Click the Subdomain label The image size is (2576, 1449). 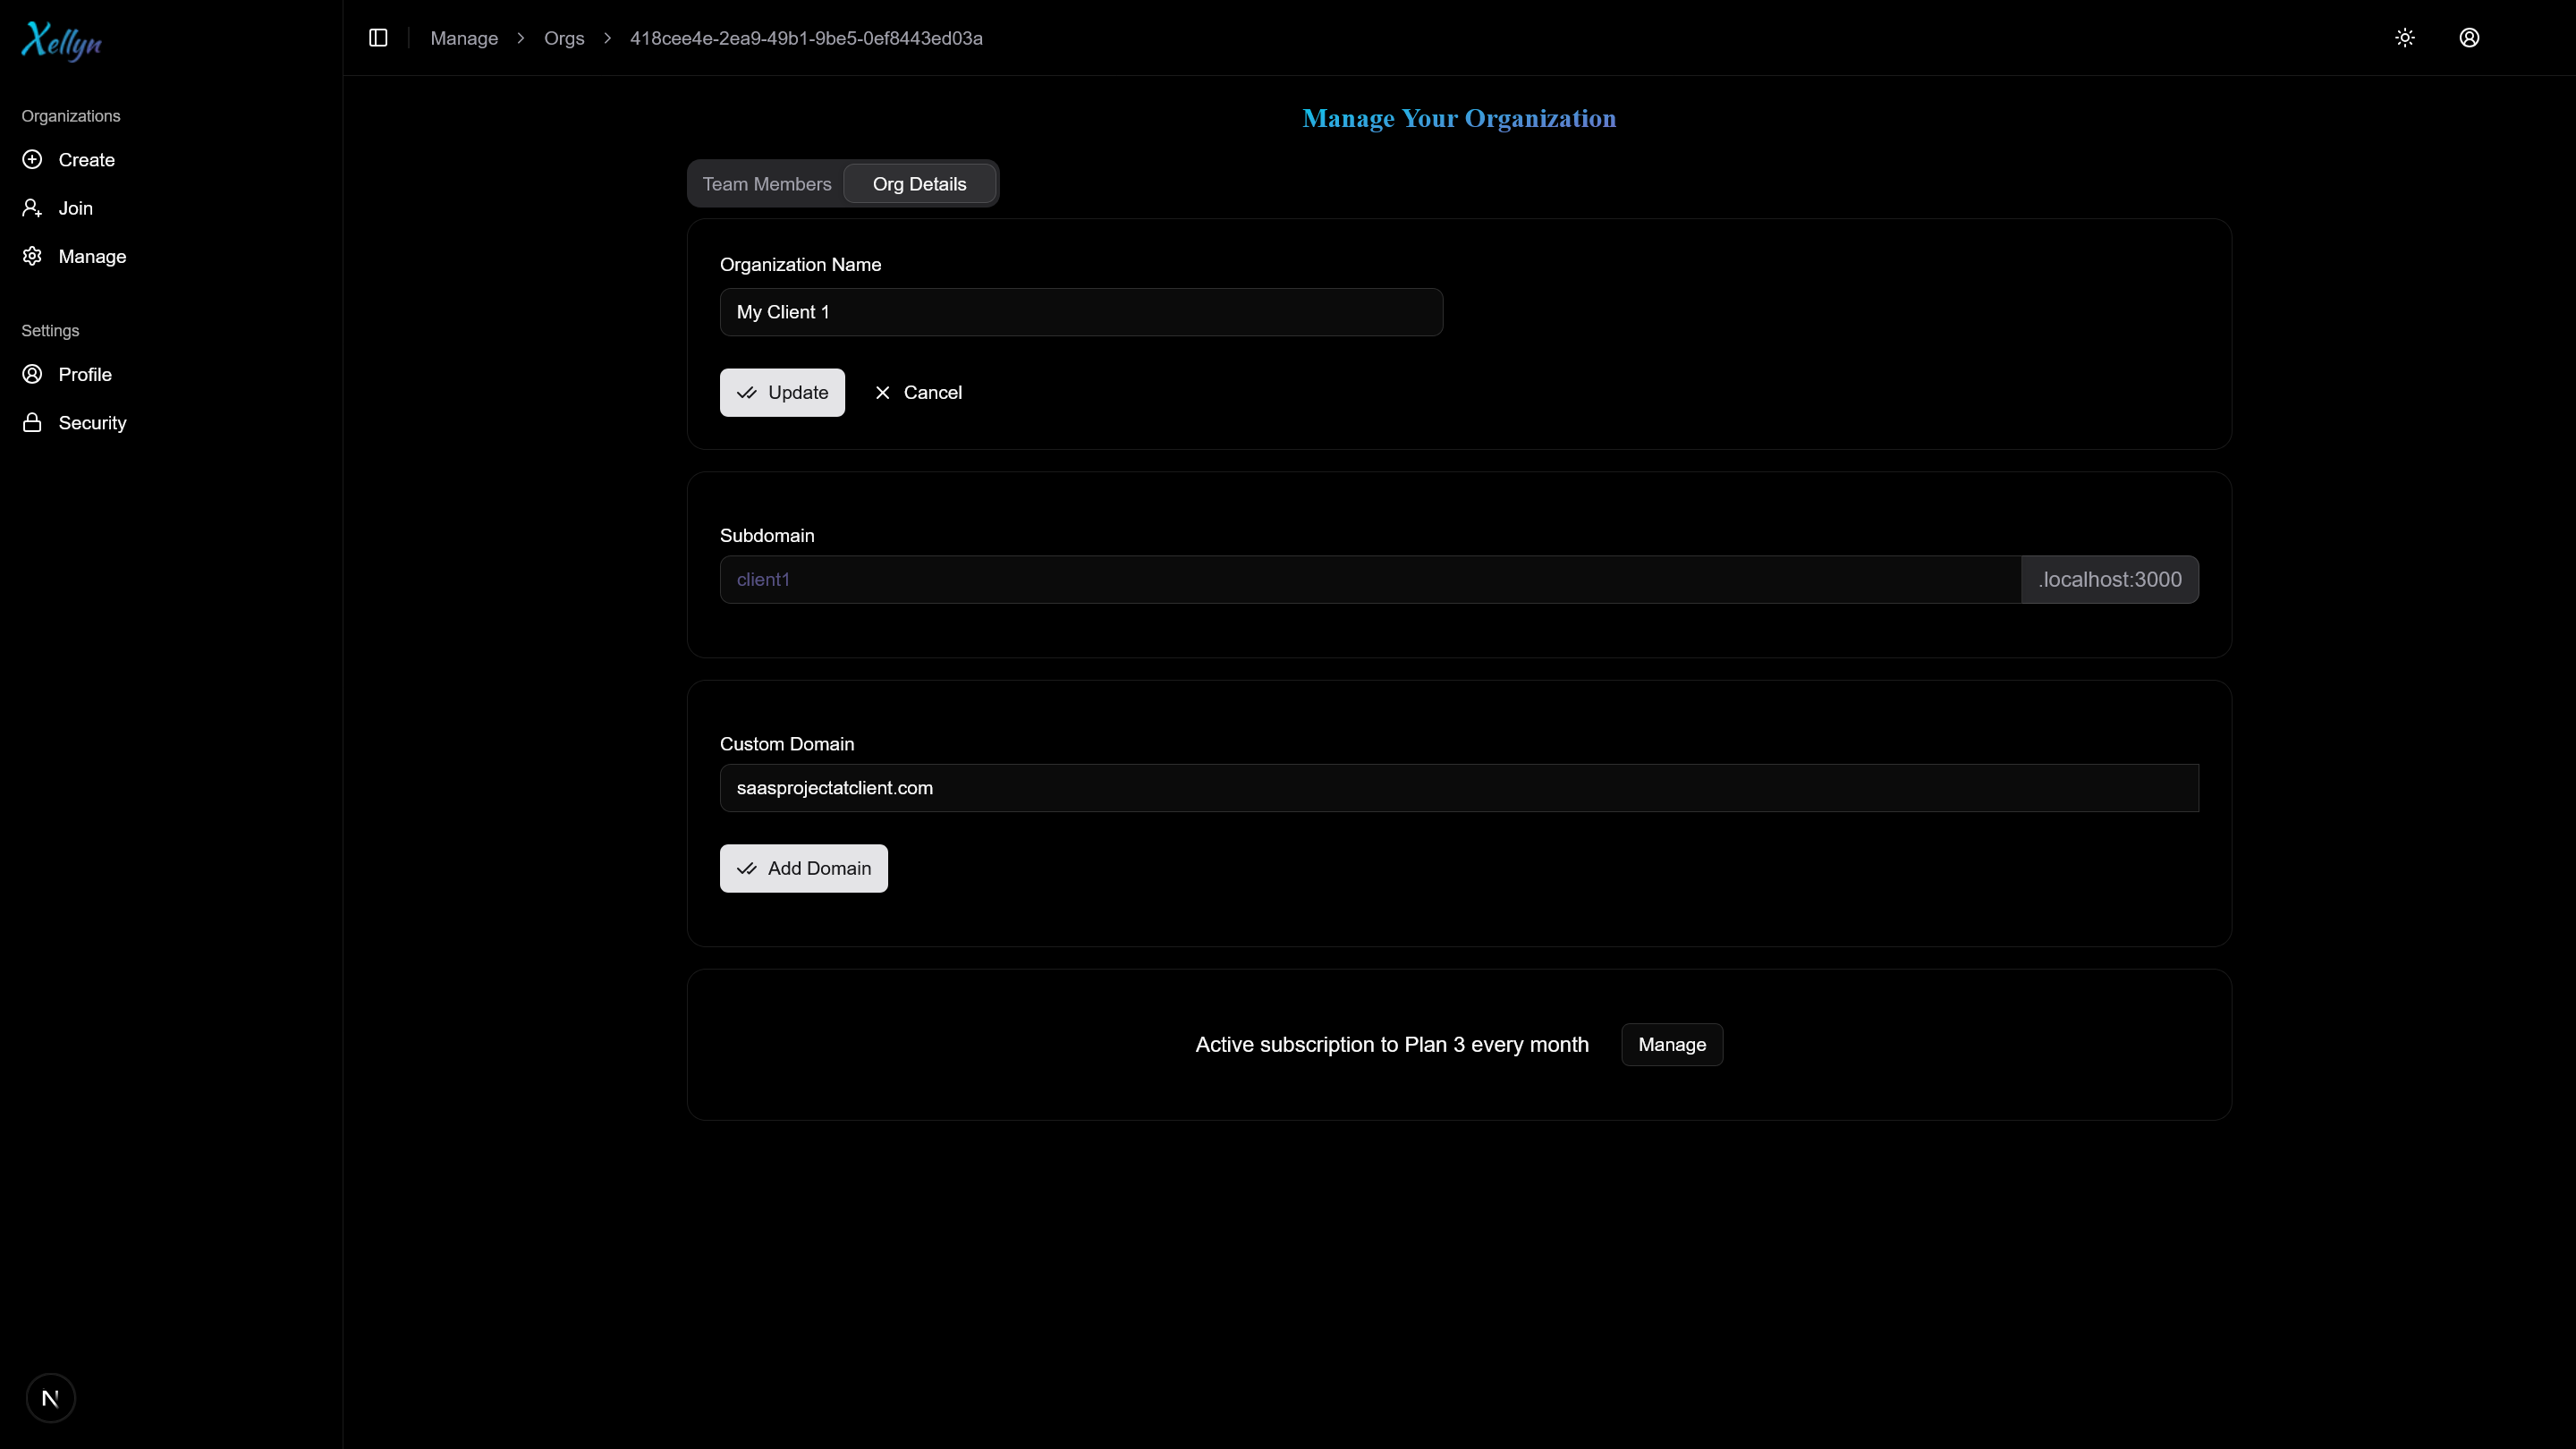point(767,536)
